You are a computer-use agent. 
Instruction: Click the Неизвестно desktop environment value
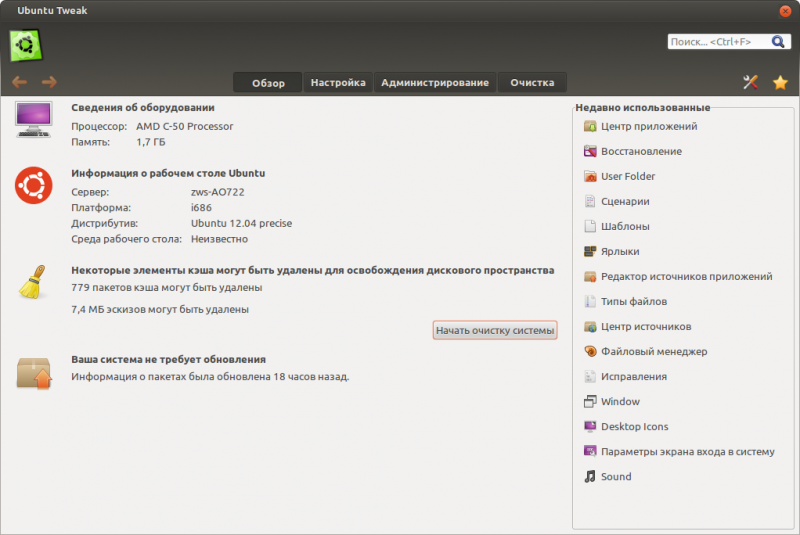(219, 239)
